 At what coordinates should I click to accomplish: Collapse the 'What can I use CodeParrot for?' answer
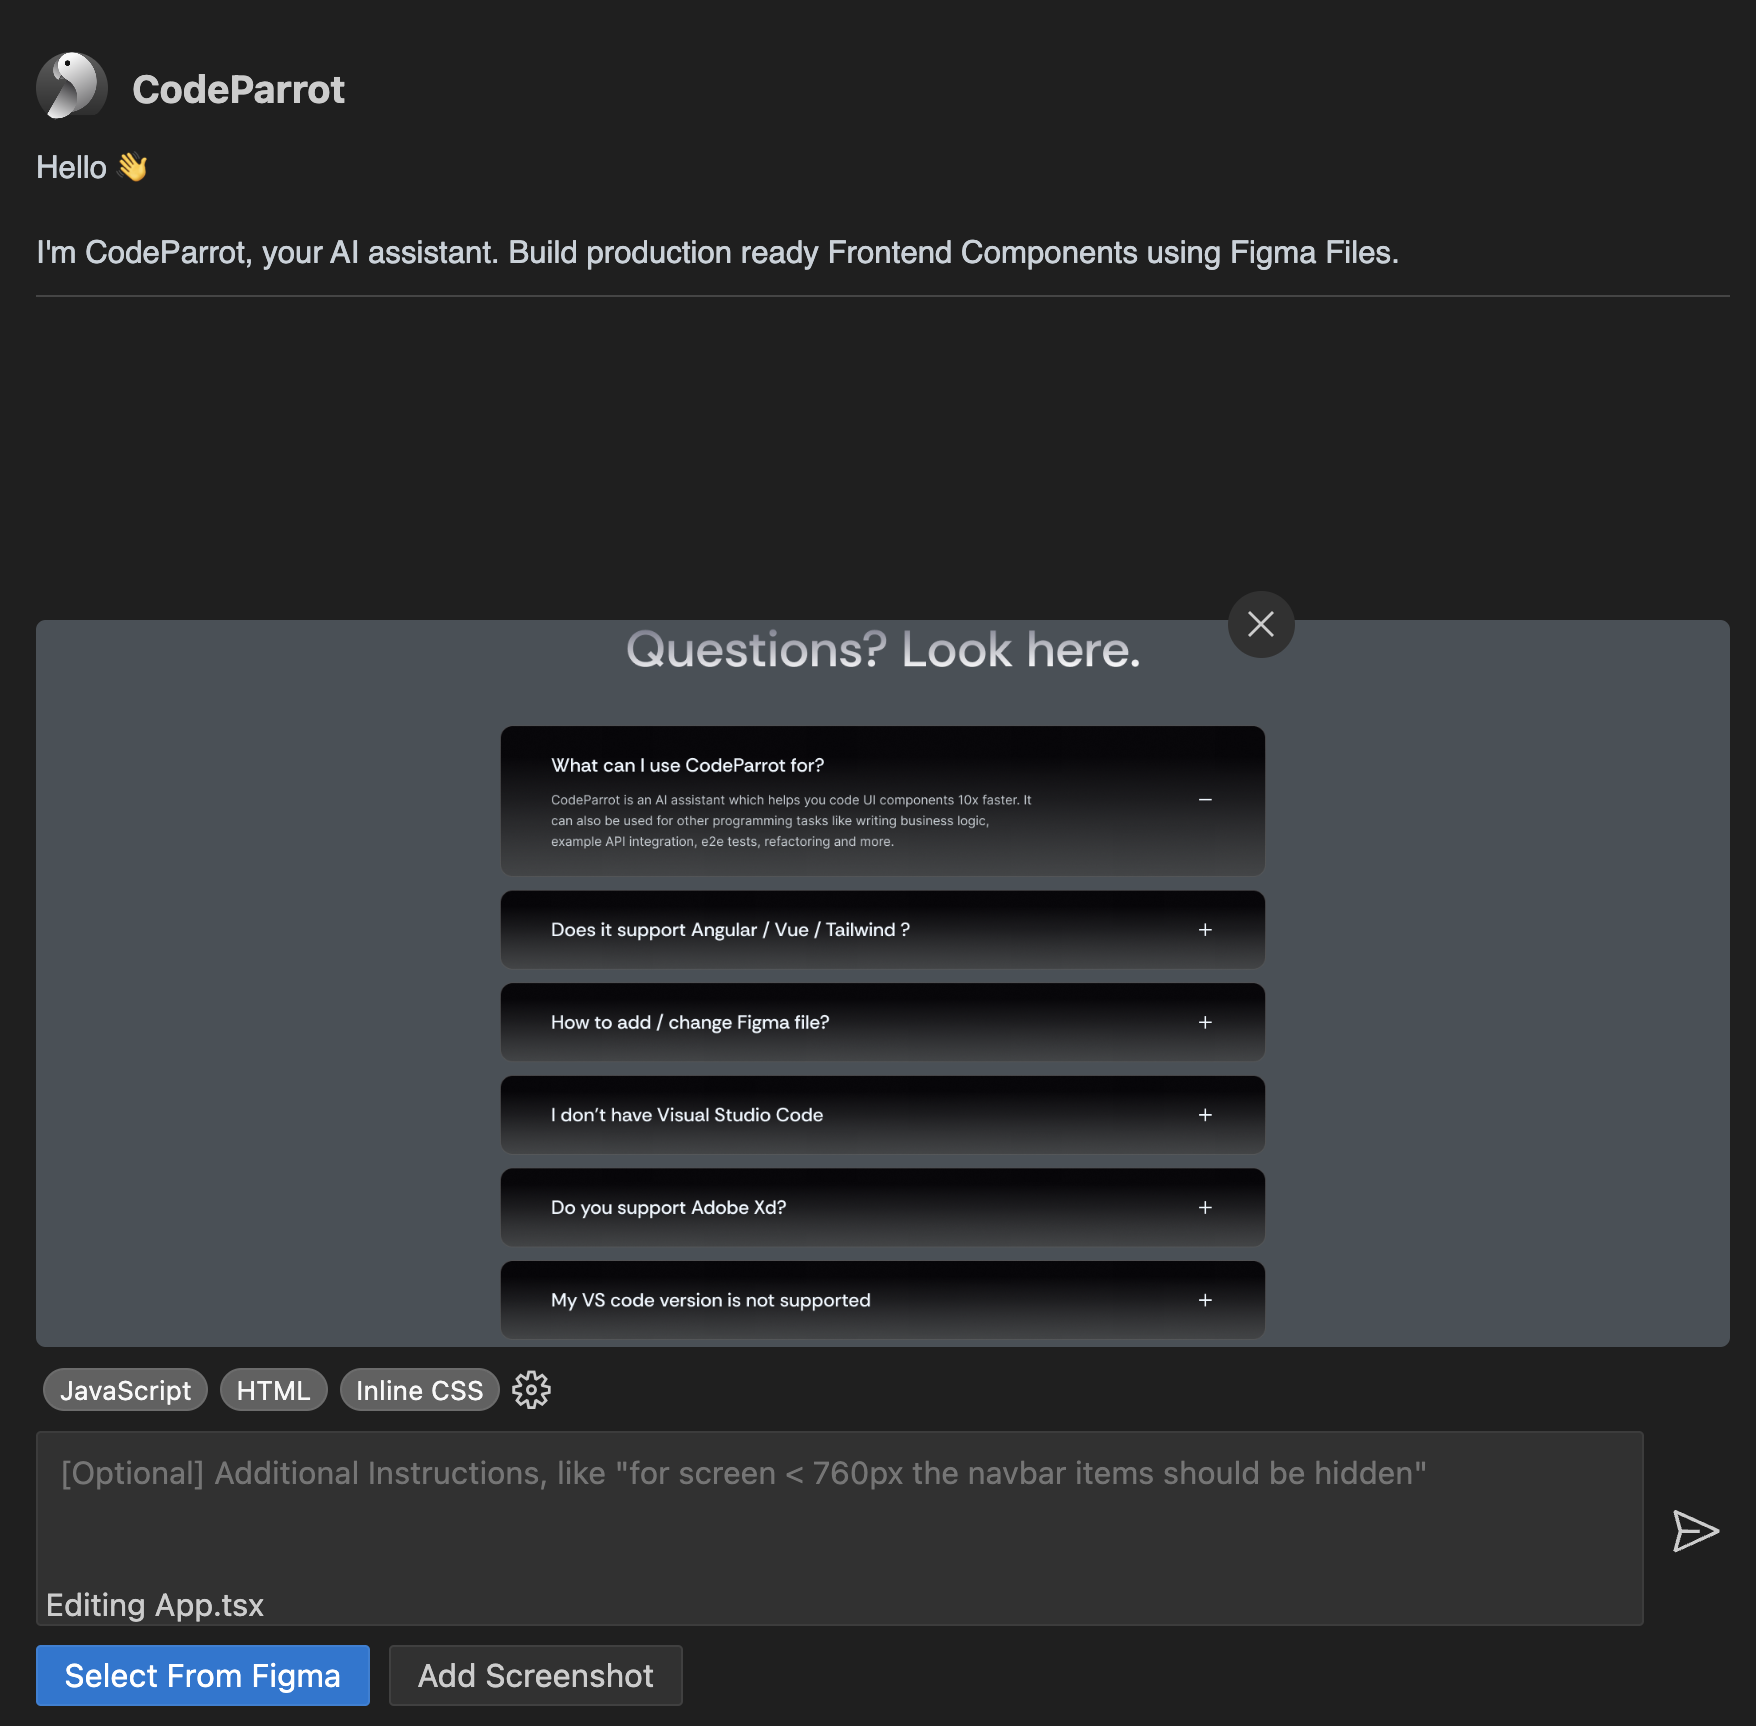point(1205,800)
